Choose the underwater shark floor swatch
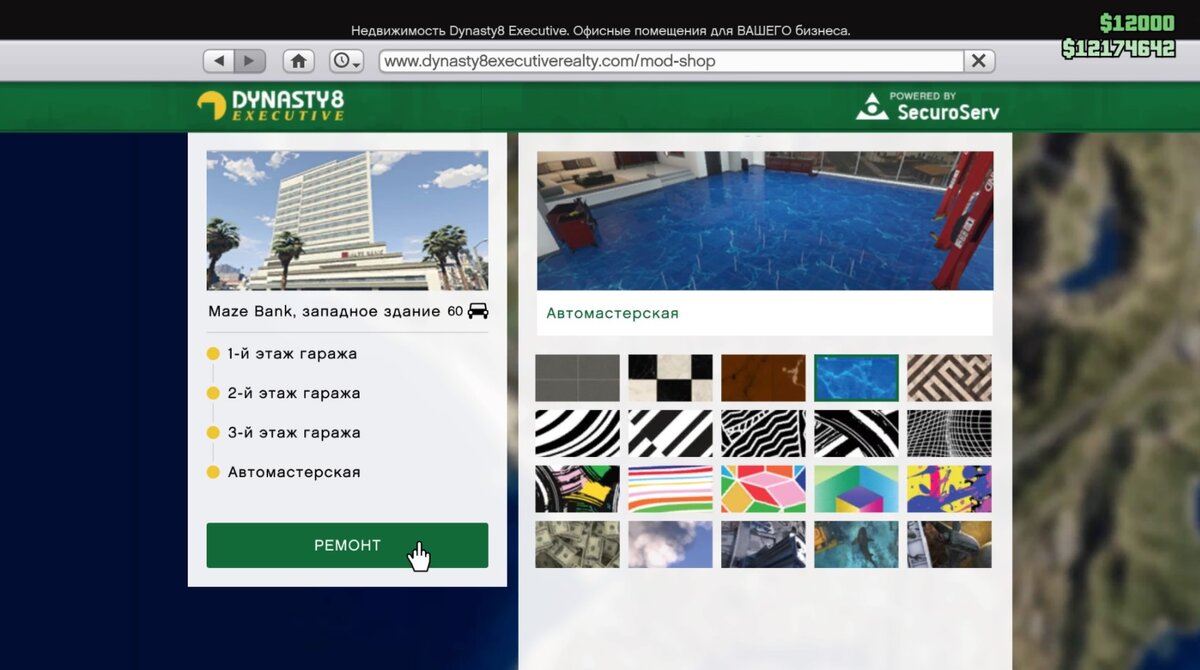 856,544
